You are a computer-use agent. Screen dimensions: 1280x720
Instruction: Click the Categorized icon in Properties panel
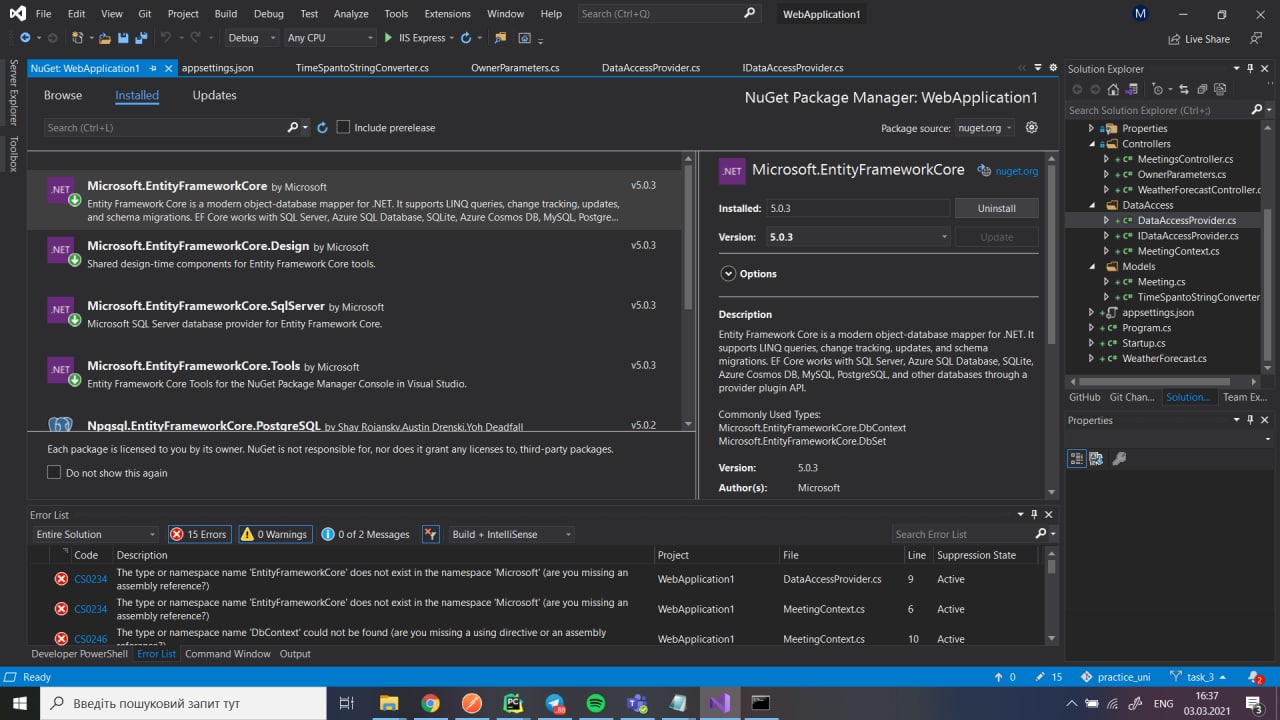[x=1077, y=458]
